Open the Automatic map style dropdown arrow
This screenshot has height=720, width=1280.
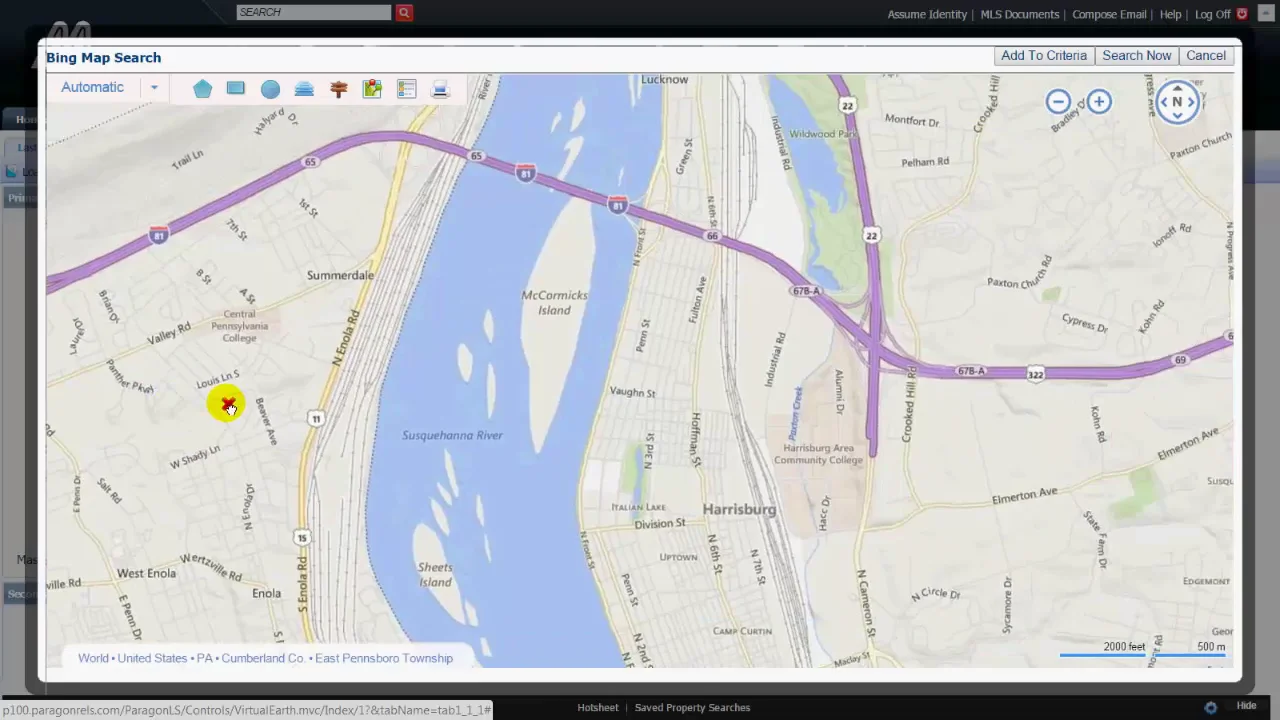(154, 88)
